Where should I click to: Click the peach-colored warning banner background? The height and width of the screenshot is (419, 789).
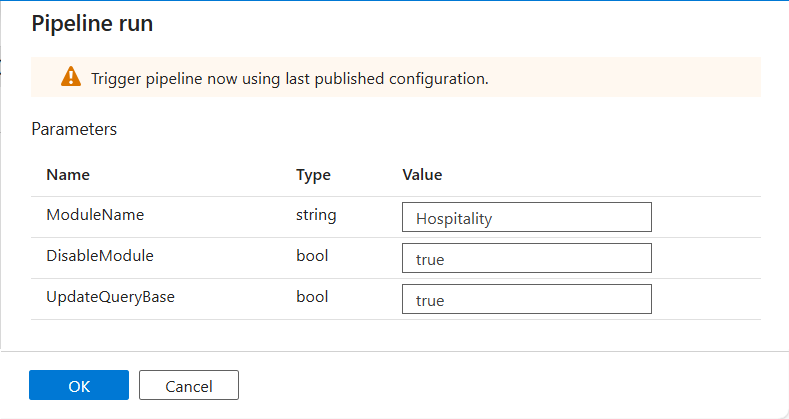pos(640,77)
